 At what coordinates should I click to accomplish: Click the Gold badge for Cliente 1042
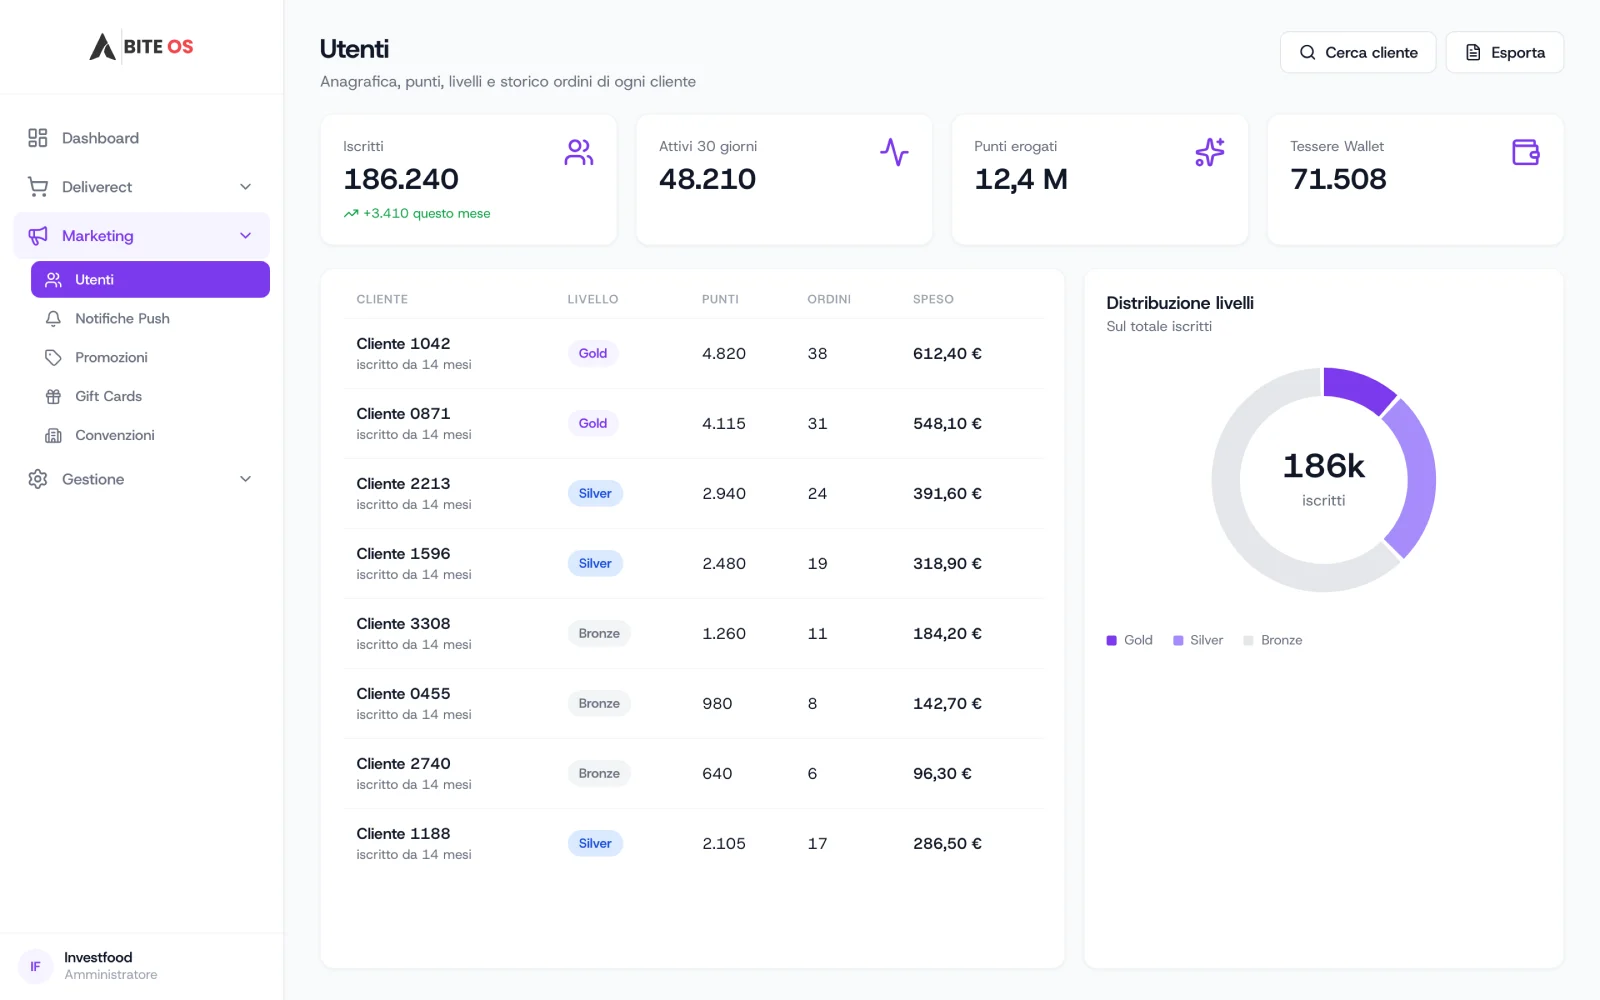click(x=593, y=354)
